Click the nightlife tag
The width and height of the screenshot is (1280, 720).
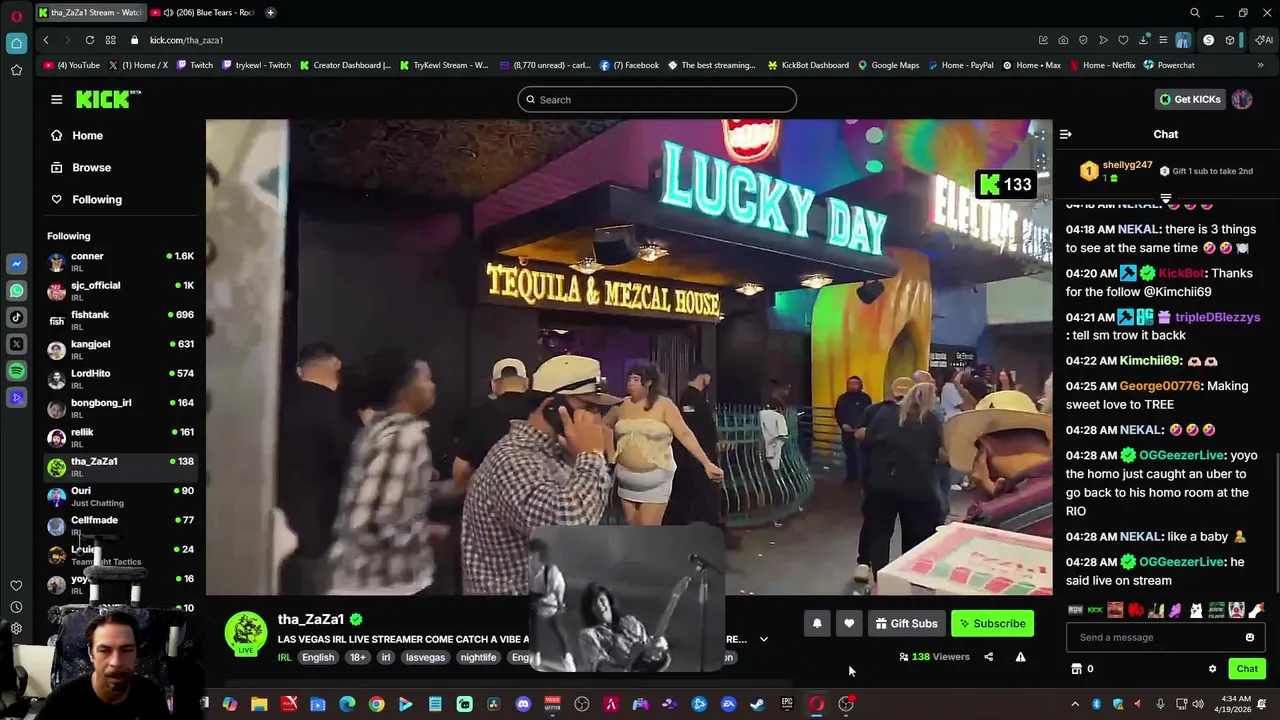coord(478,657)
